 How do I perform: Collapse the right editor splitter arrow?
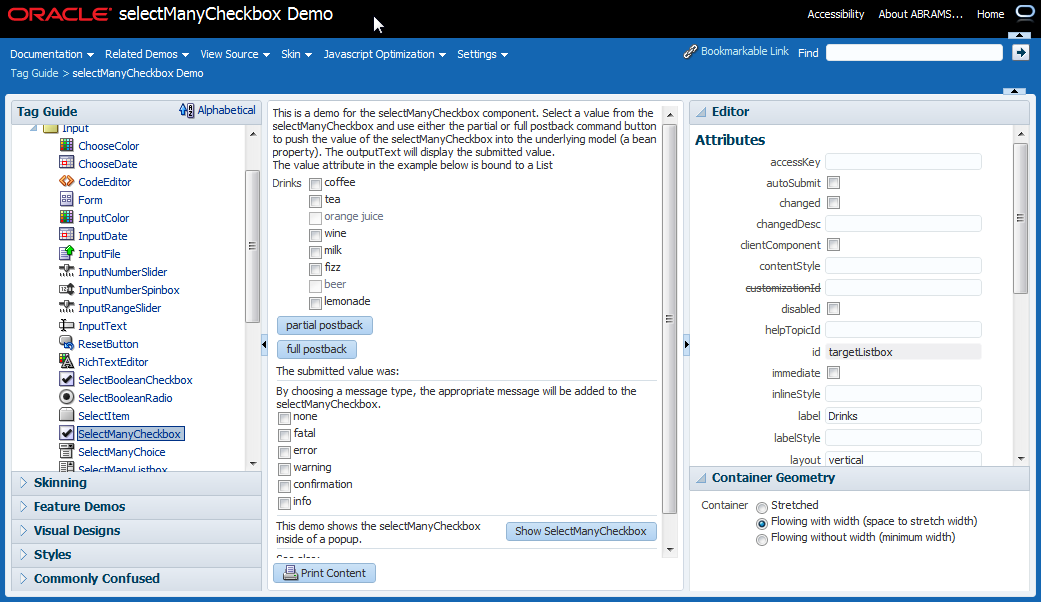point(686,344)
